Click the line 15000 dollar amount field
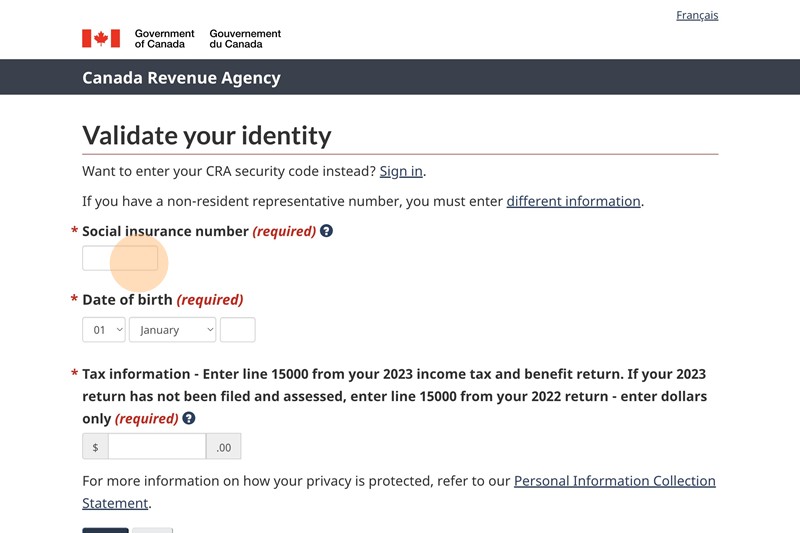This screenshot has width=800, height=533. click(x=157, y=446)
